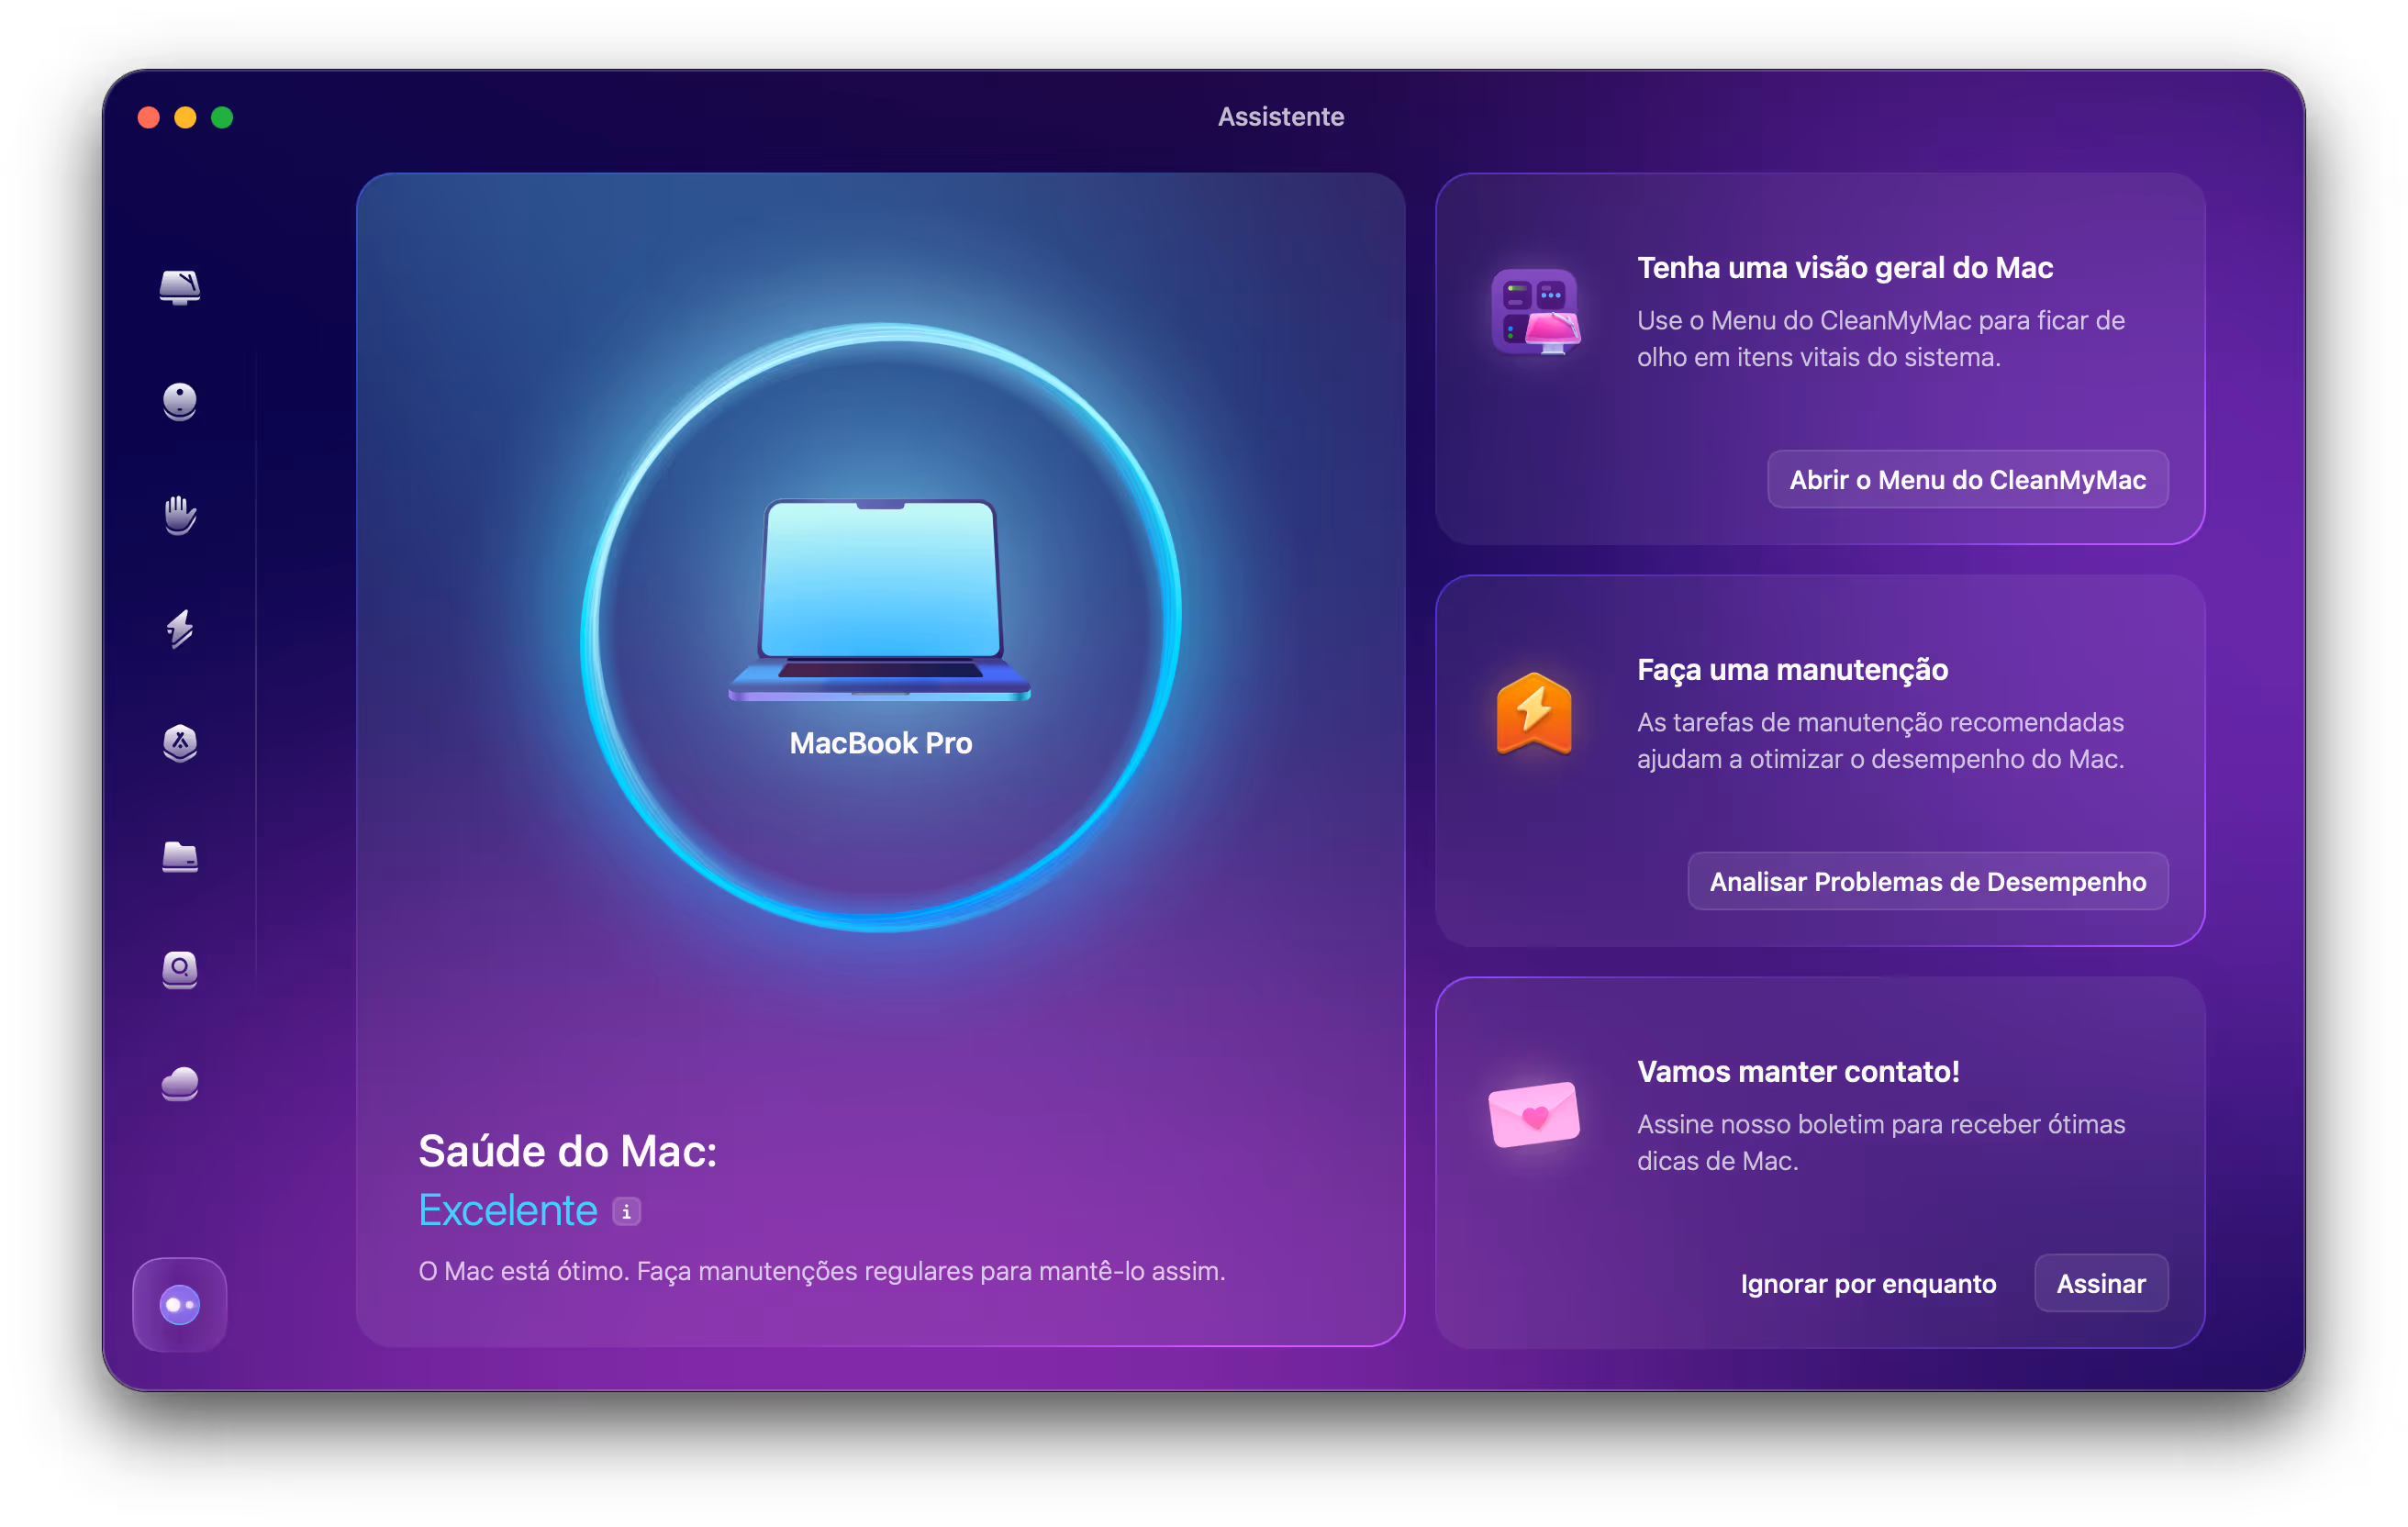Viewport: 2408px width, 1527px height.
Task: Close the window with the red button
Action: tap(149, 118)
